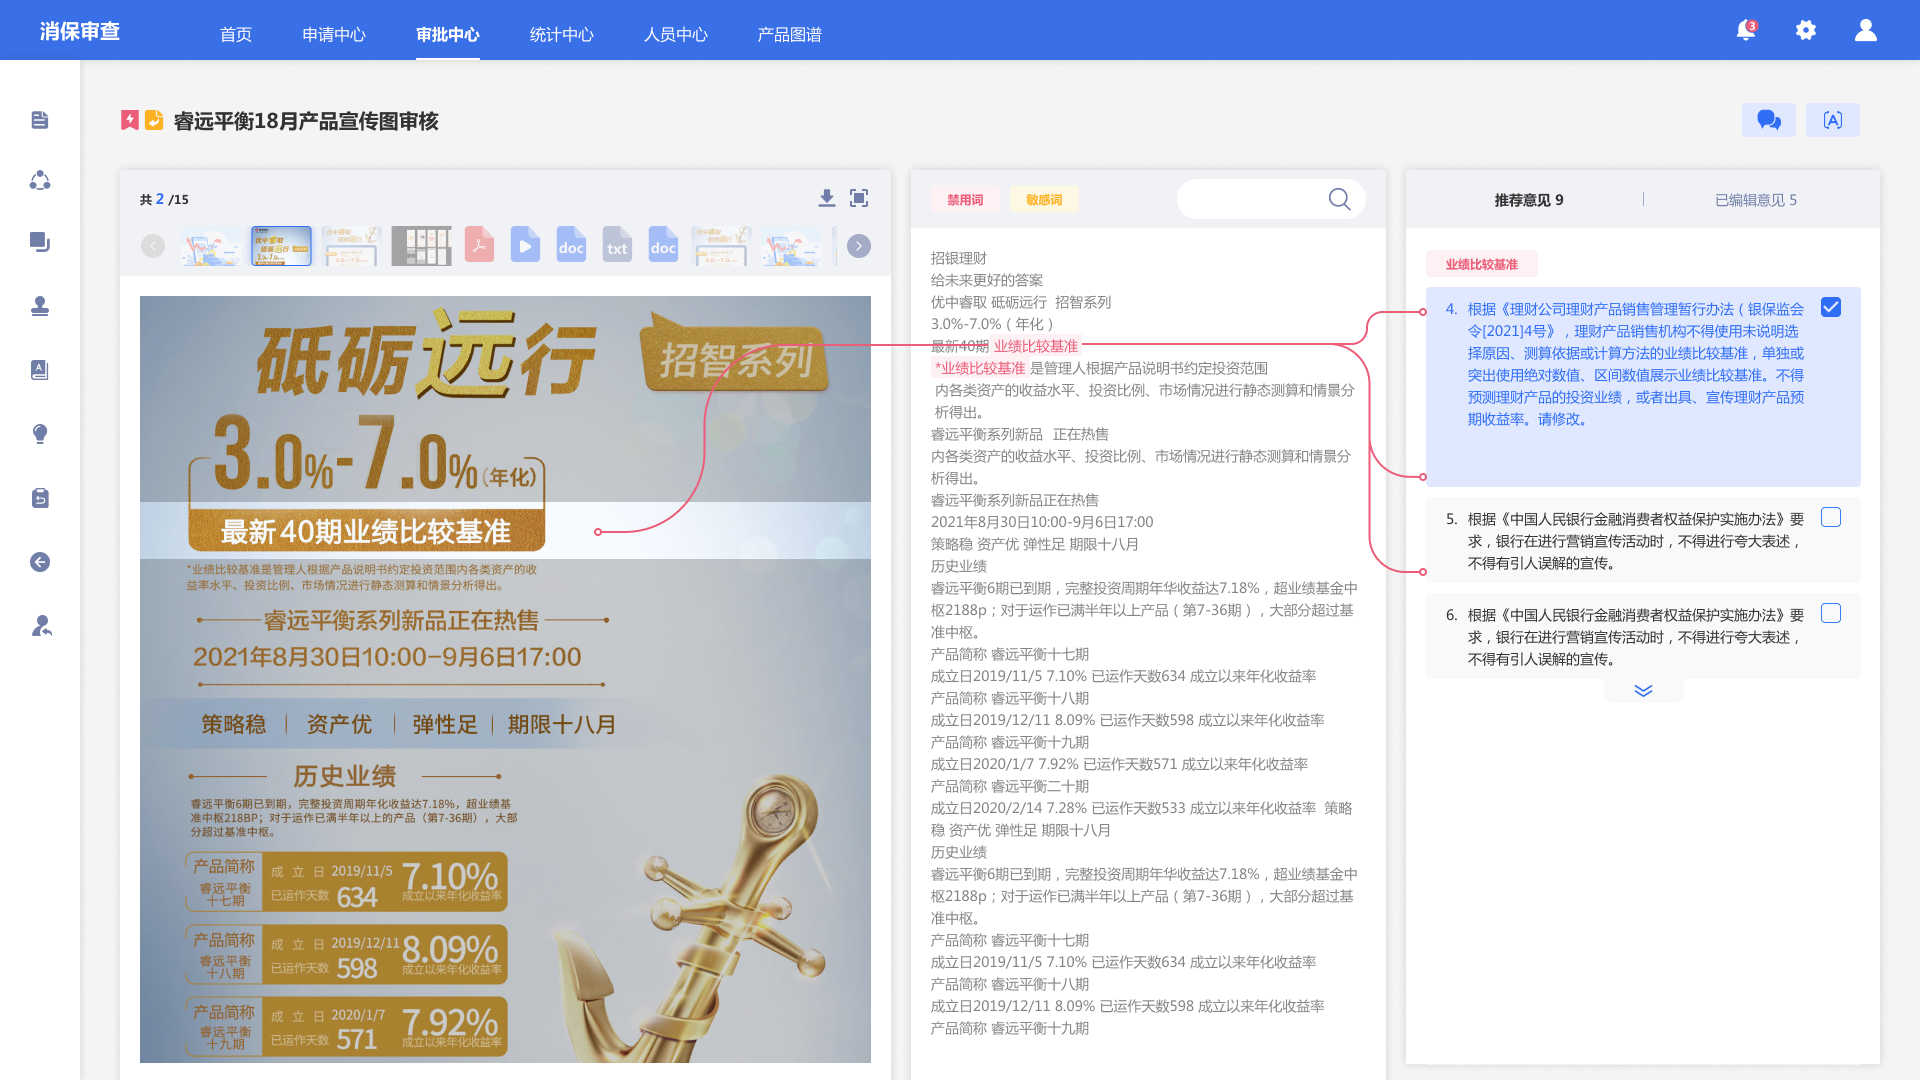Viewport: 1920px width, 1080px height.
Task: Expand more recommendations with double chevron
Action: (1643, 690)
